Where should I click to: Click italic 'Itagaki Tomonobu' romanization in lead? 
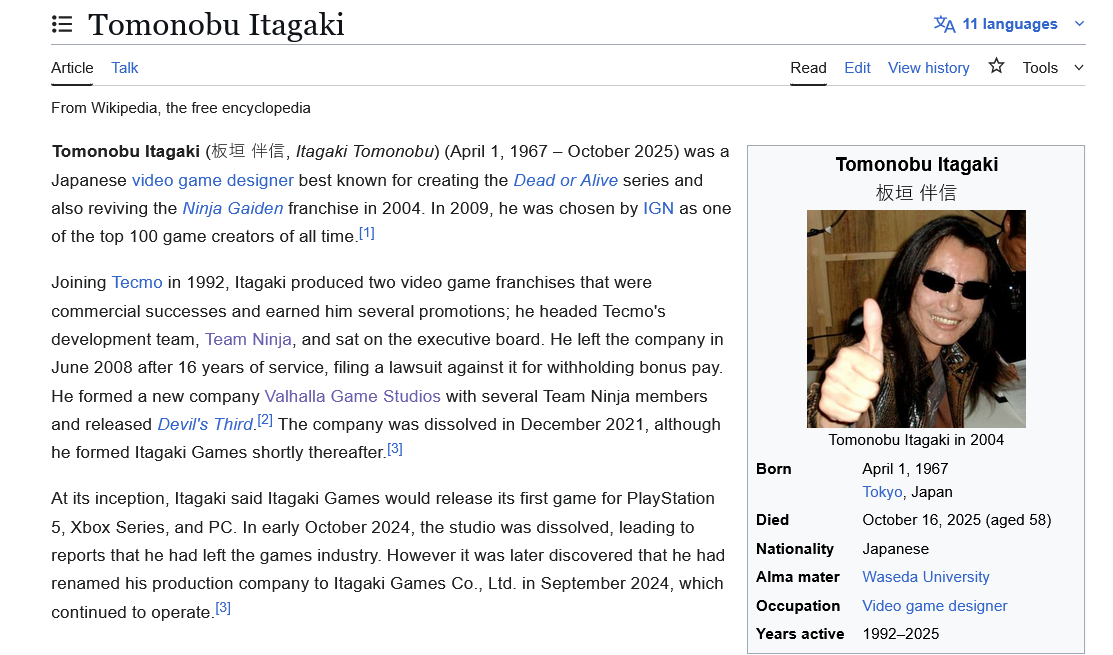[x=364, y=152]
